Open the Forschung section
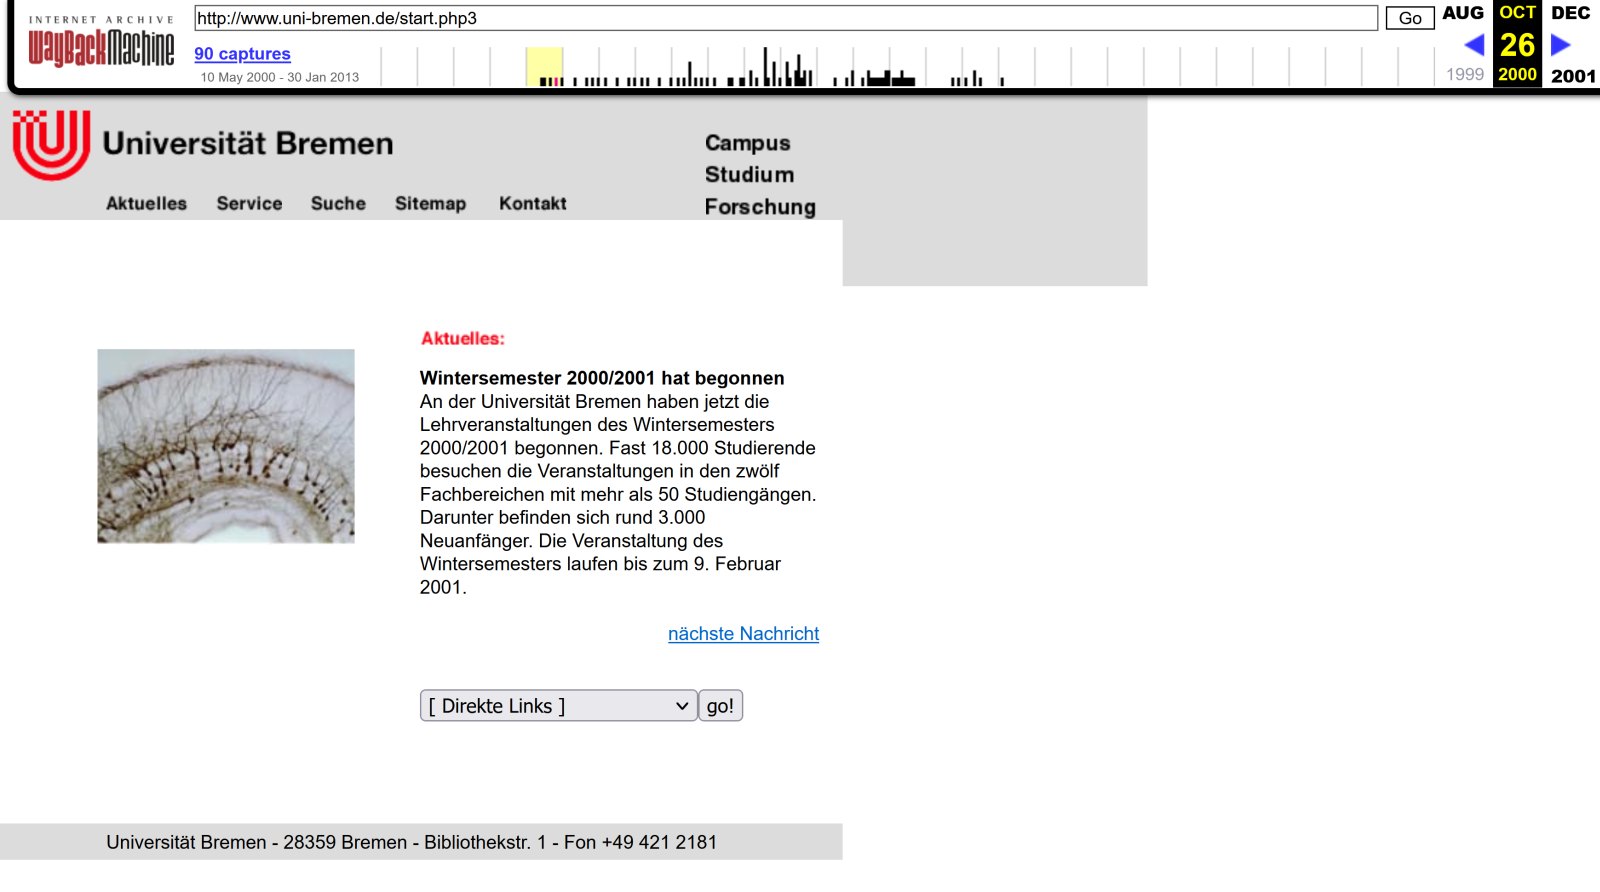 point(760,207)
